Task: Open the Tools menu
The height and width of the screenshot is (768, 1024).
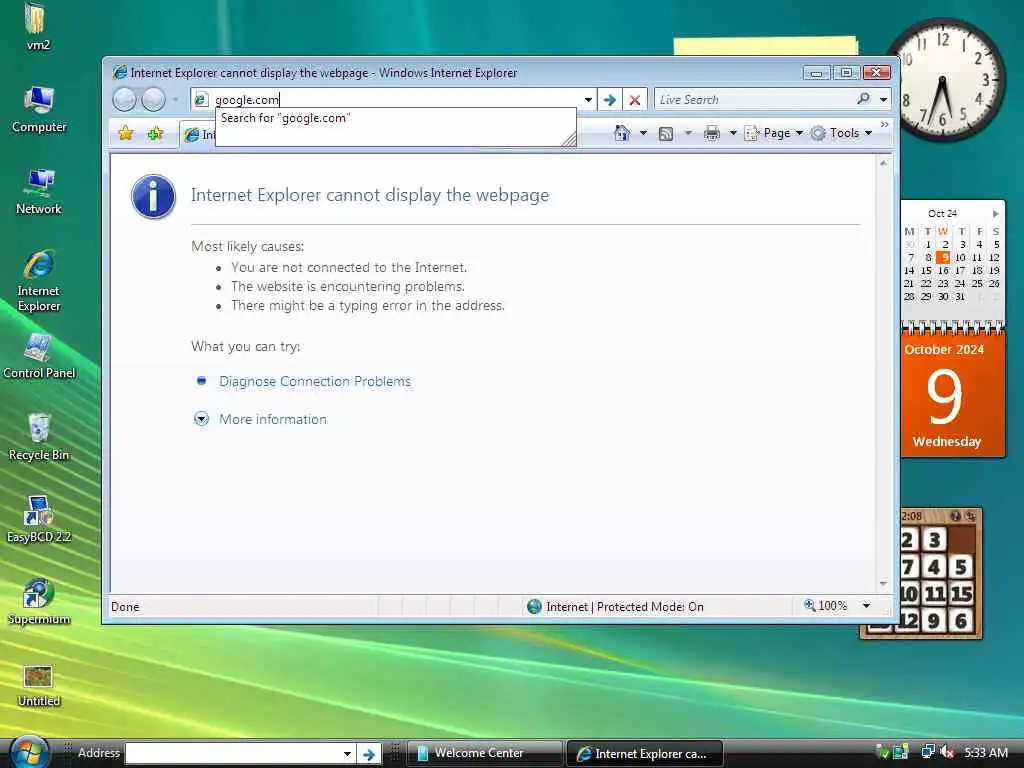Action: pyautogui.click(x=842, y=133)
